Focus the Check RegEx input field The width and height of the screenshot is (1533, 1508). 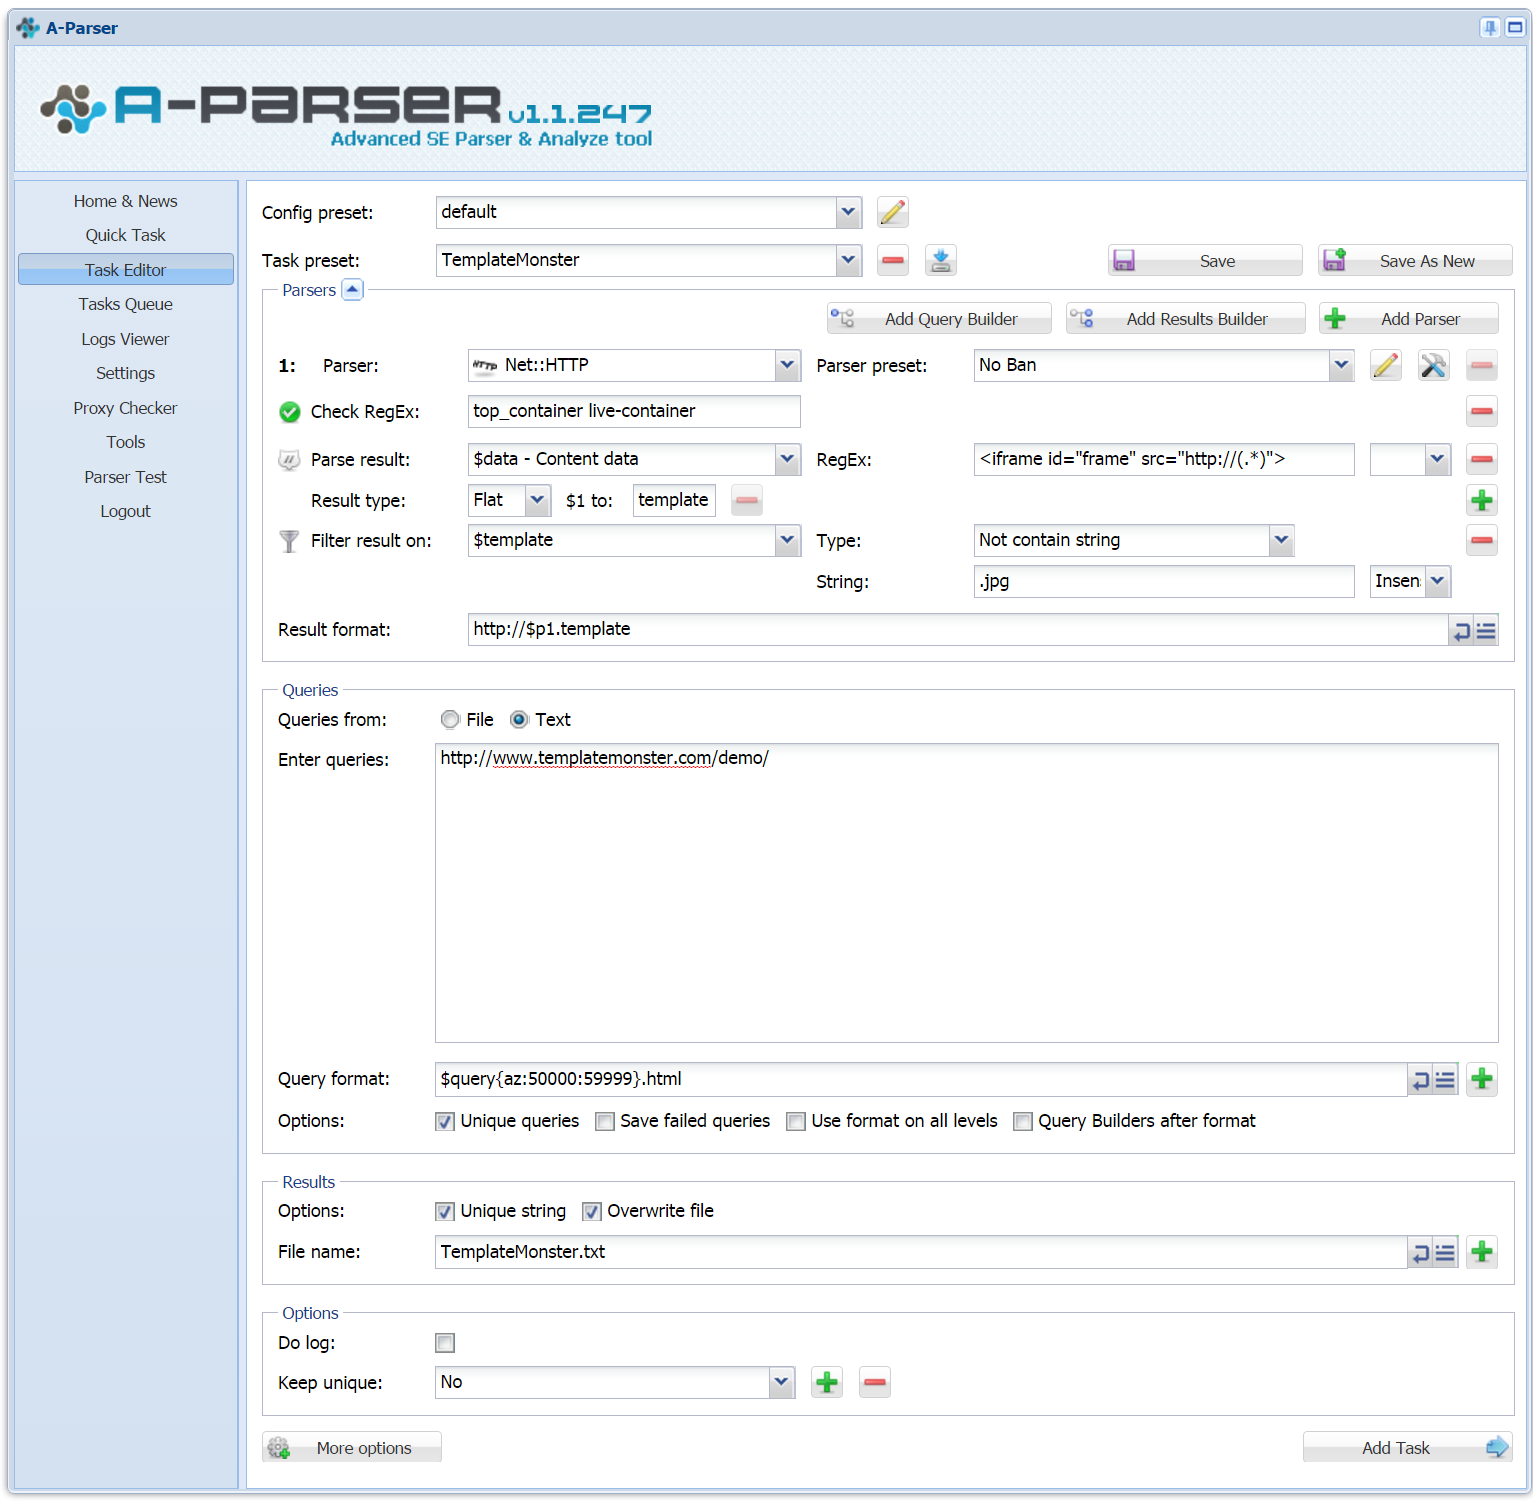634,411
